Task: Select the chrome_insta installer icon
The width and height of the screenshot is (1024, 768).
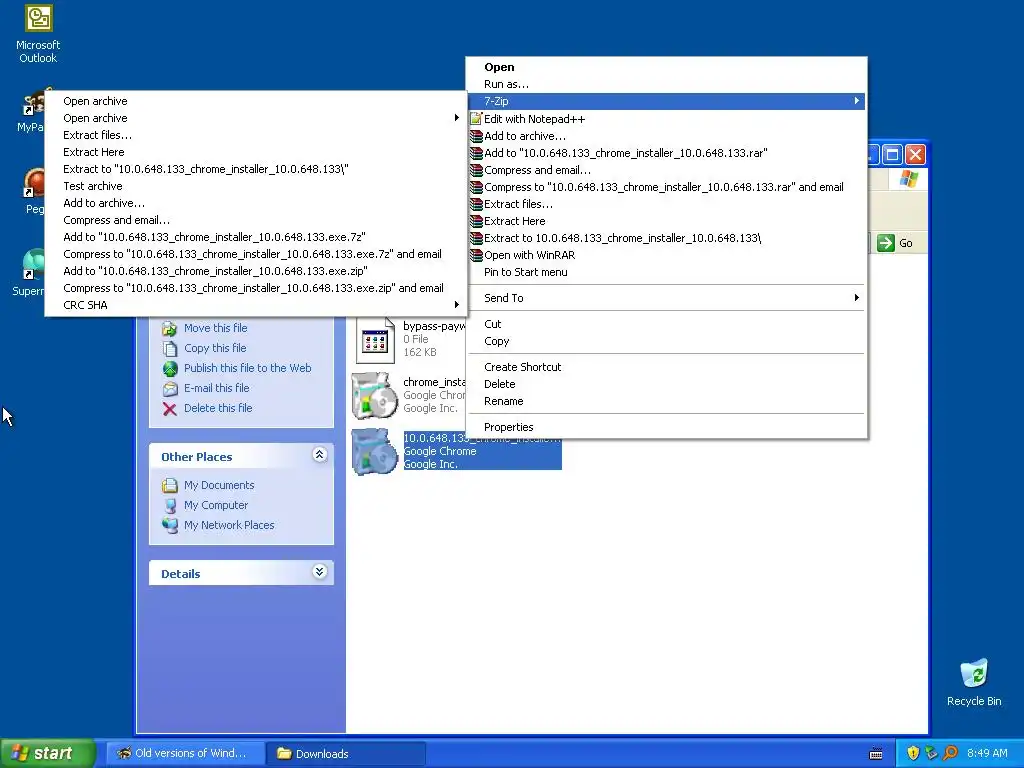Action: (374, 395)
